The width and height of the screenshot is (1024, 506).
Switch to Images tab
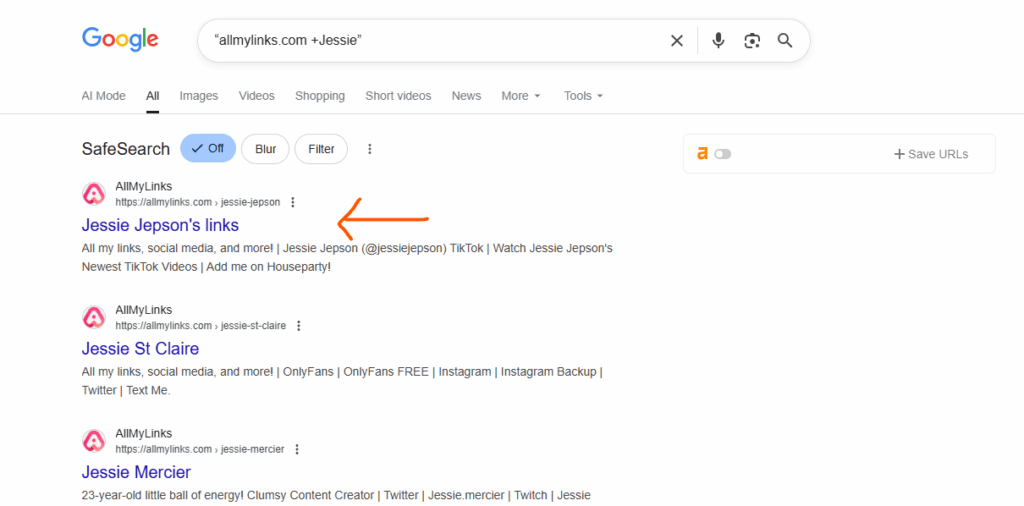199,96
